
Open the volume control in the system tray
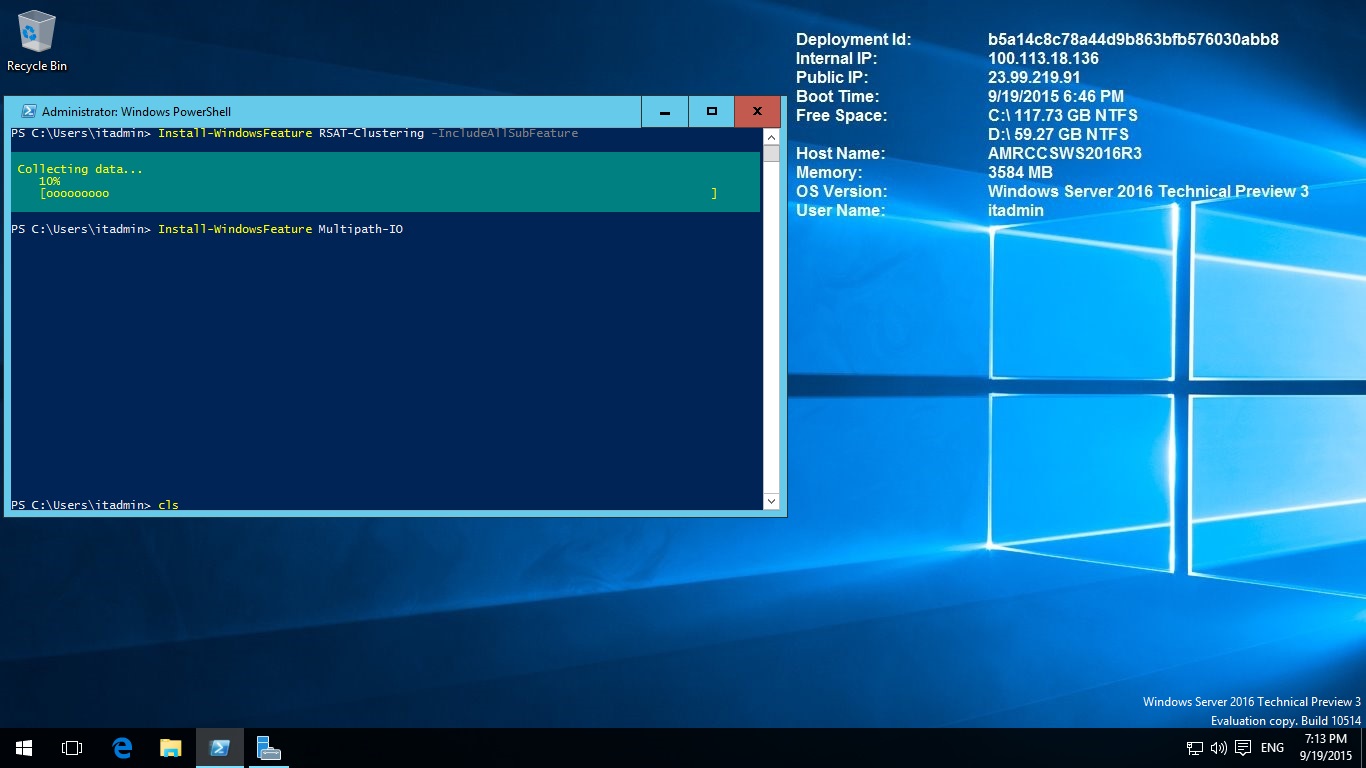(x=1218, y=748)
